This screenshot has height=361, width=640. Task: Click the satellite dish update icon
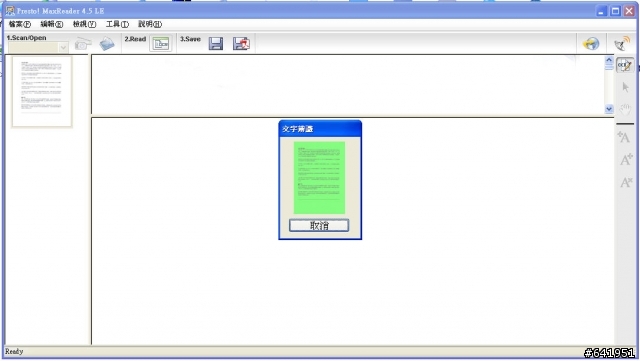[622, 44]
